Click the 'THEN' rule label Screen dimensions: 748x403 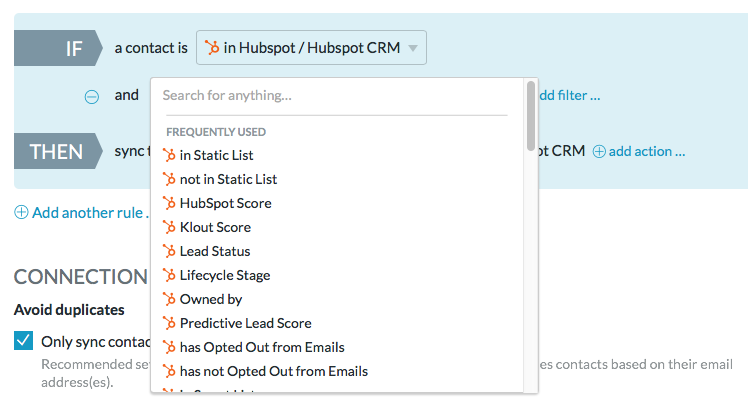click(x=56, y=152)
